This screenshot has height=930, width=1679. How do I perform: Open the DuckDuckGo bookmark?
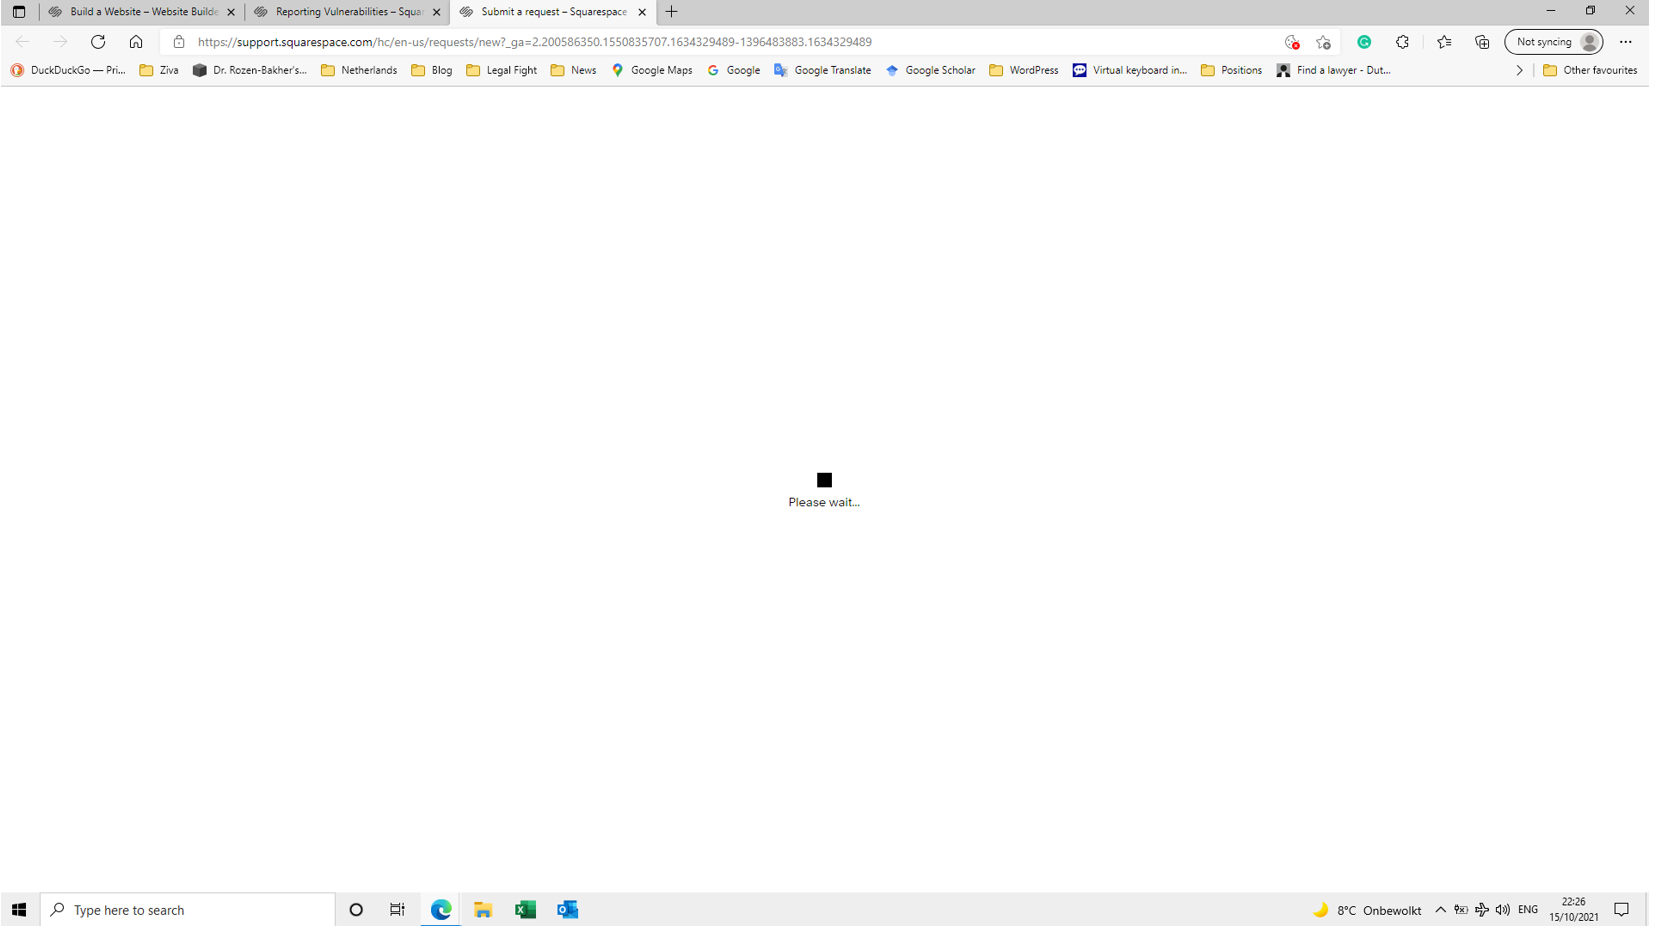coord(67,70)
